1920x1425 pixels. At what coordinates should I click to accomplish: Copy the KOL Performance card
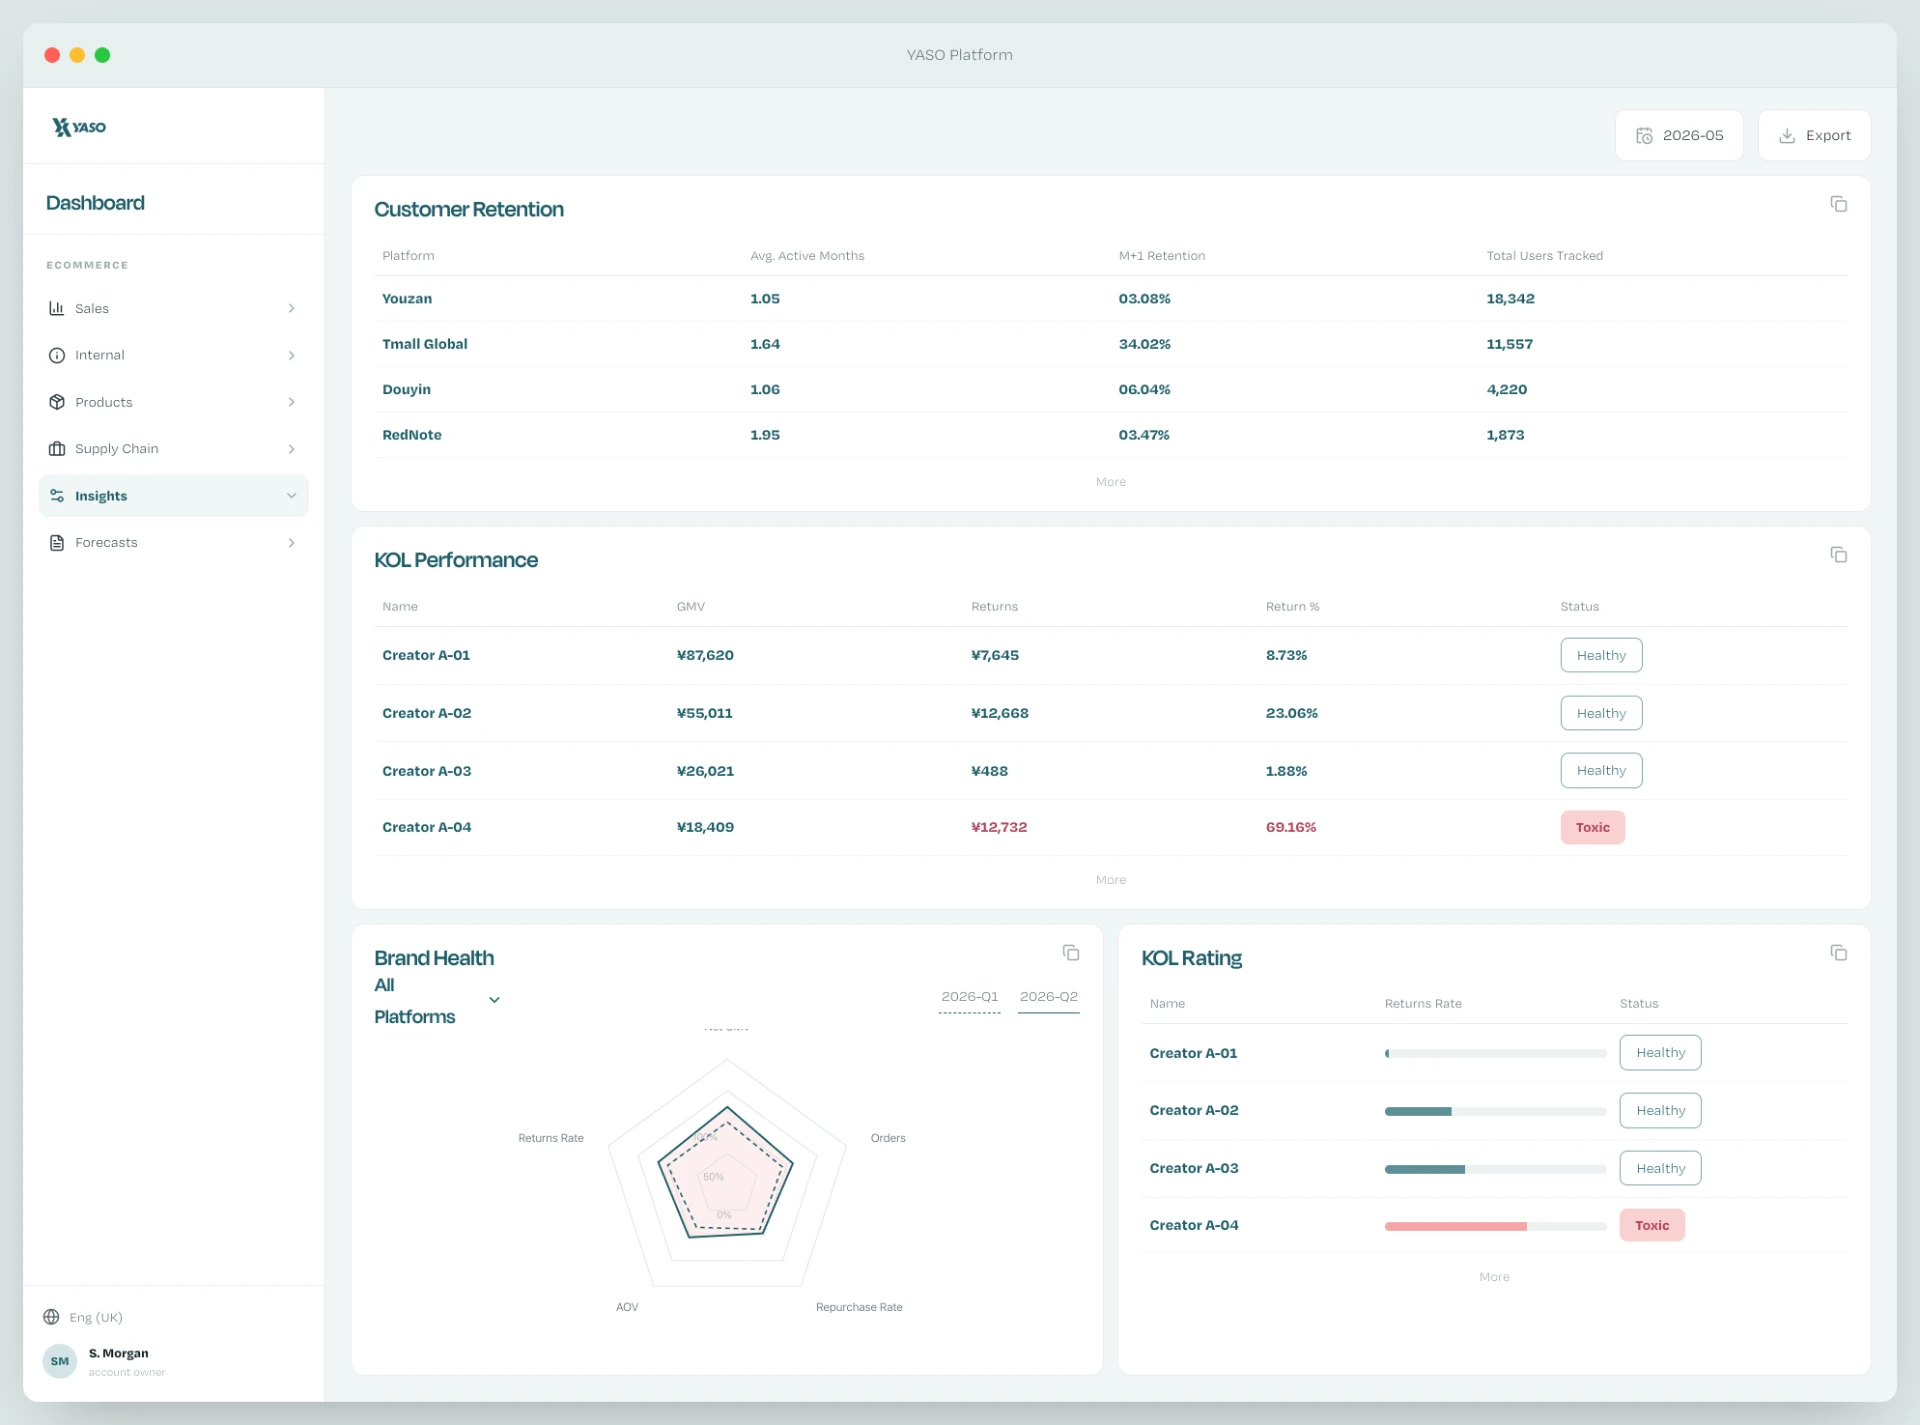coord(1838,555)
